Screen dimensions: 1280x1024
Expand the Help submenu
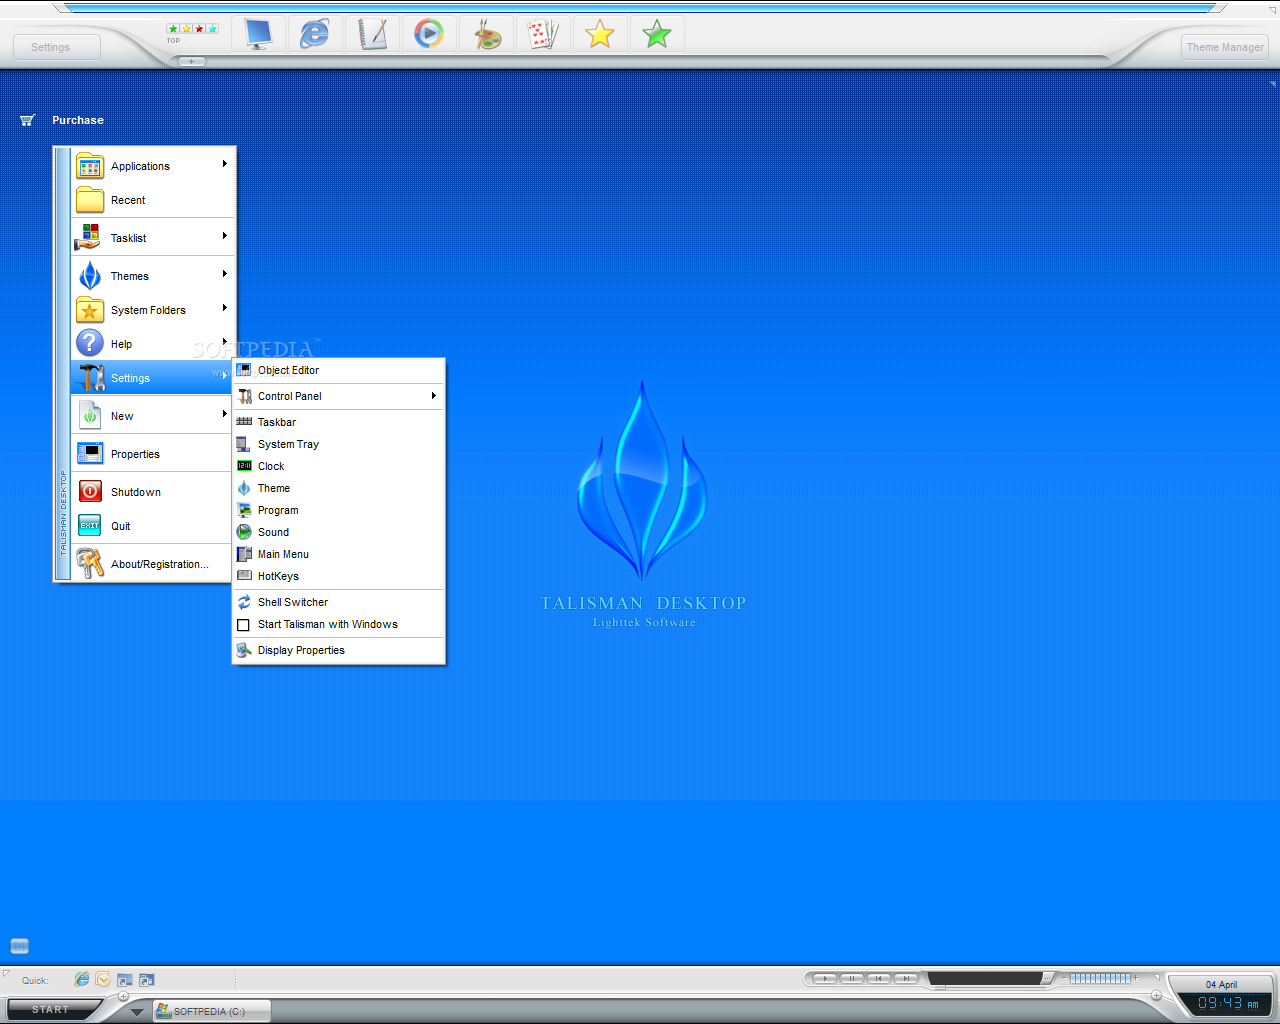pos(153,344)
